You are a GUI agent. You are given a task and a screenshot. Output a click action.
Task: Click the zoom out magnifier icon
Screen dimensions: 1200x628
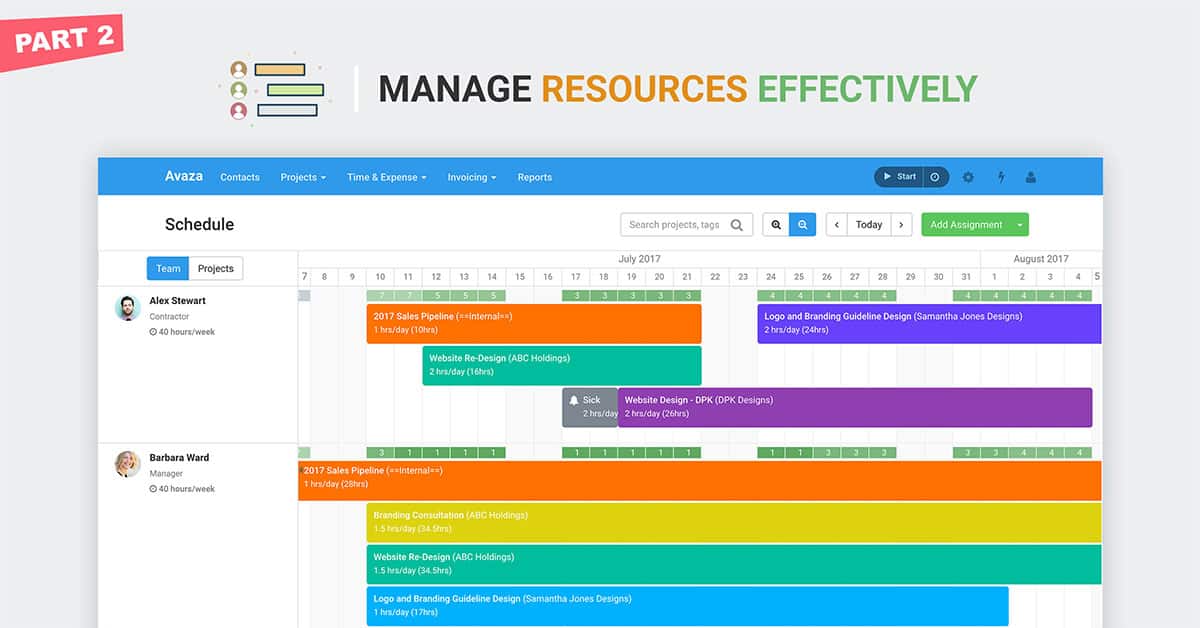[802, 225]
